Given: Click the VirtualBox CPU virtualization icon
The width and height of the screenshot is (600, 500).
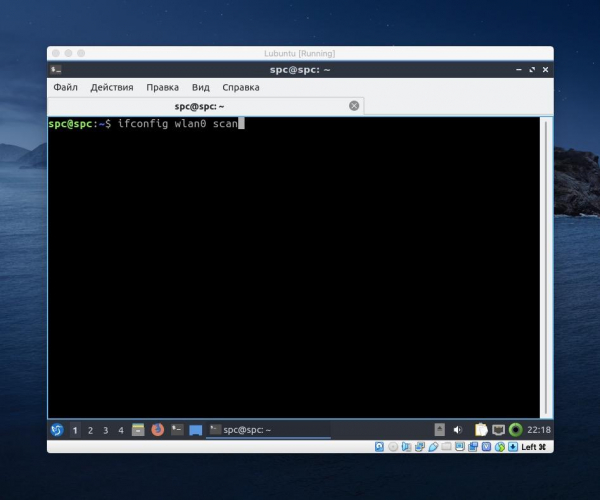Looking at the screenshot, I should pyautogui.click(x=486, y=446).
